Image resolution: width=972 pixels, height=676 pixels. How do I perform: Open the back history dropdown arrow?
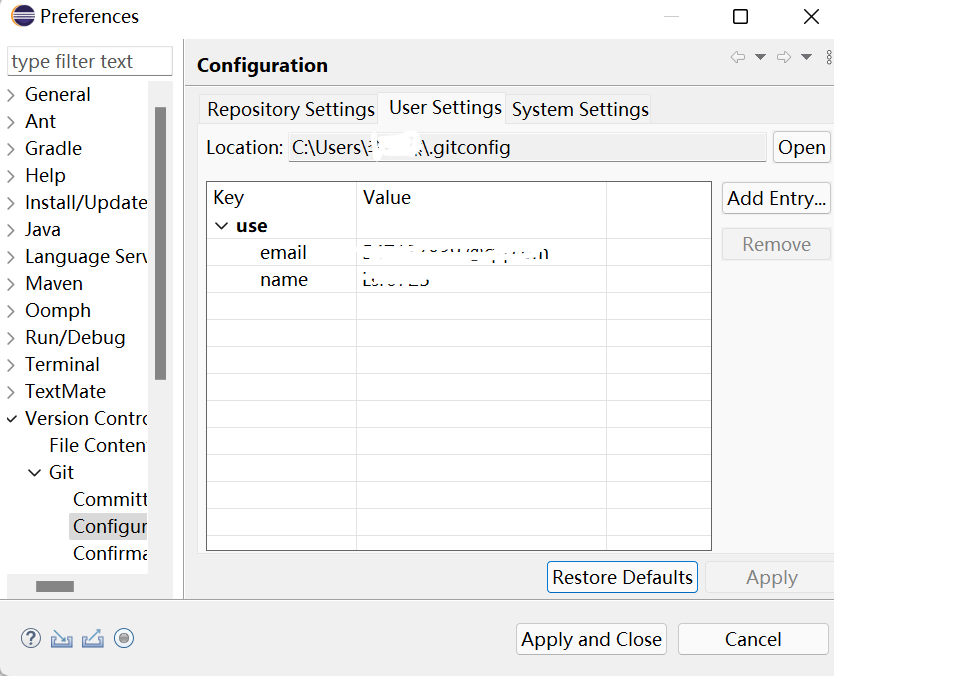pyautogui.click(x=760, y=57)
